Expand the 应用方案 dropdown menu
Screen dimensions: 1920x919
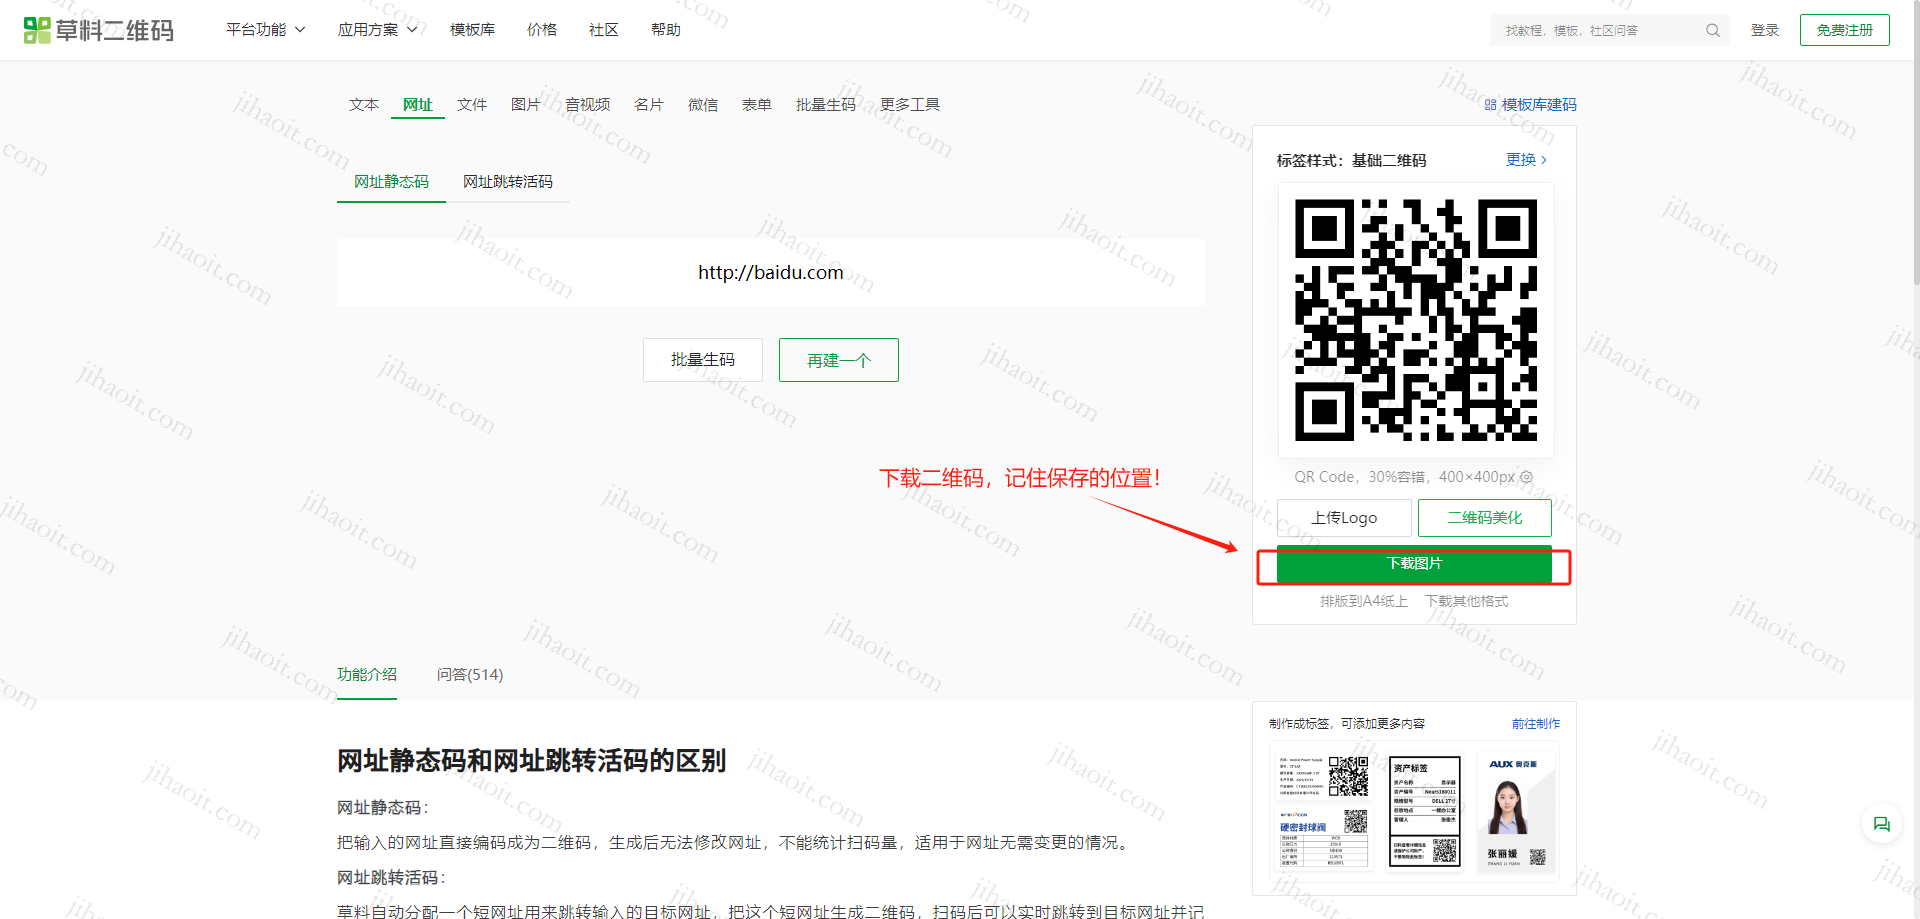(x=377, y=30)
